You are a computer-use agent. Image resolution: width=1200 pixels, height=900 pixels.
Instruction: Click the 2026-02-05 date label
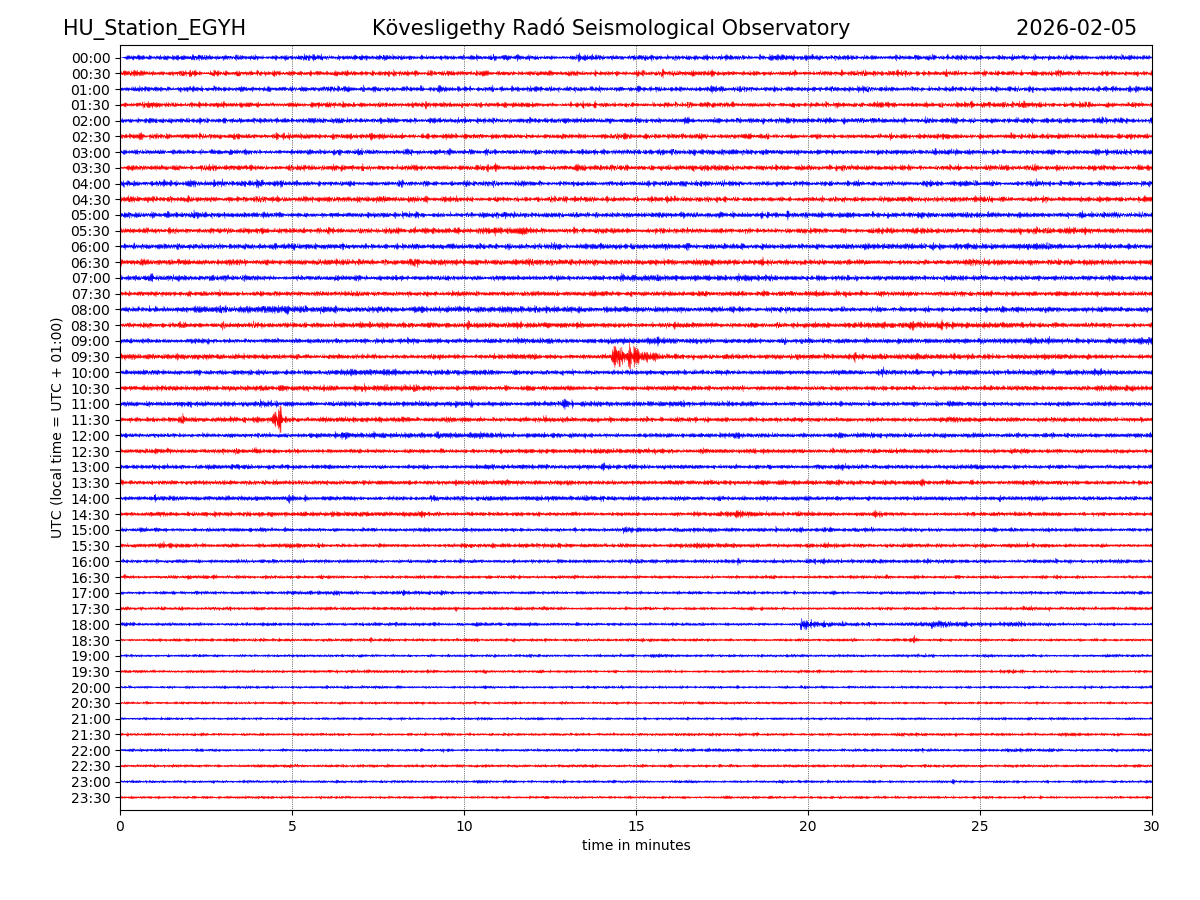click(x=1076, y=29)
